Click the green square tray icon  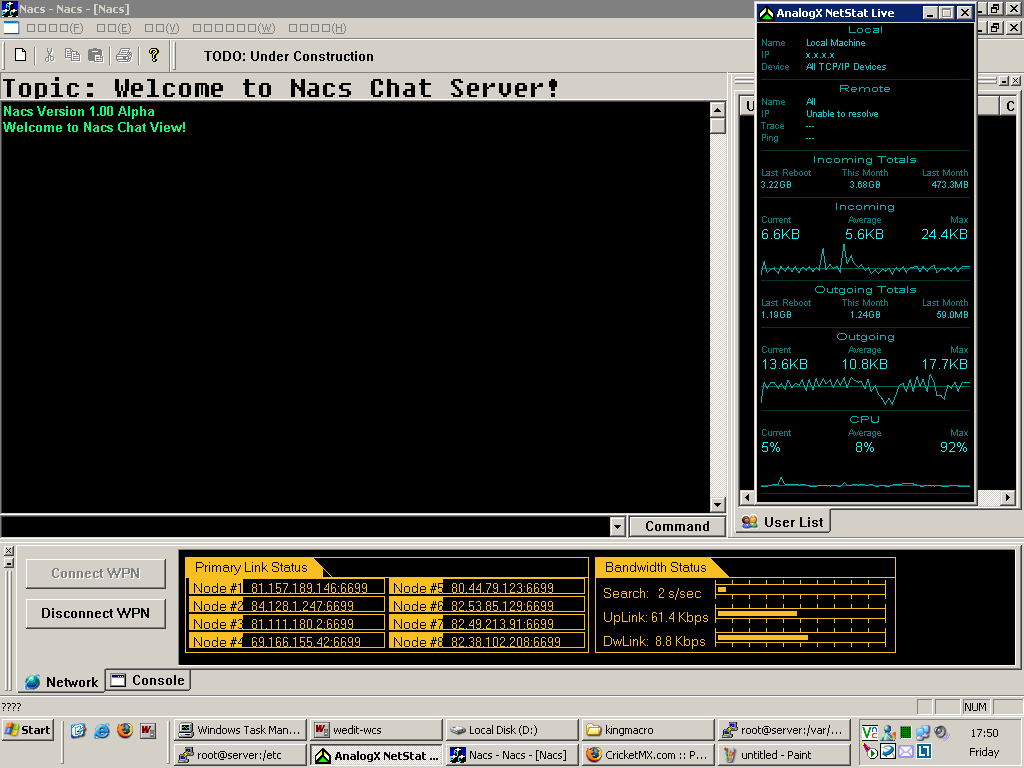tap(906, 732)
